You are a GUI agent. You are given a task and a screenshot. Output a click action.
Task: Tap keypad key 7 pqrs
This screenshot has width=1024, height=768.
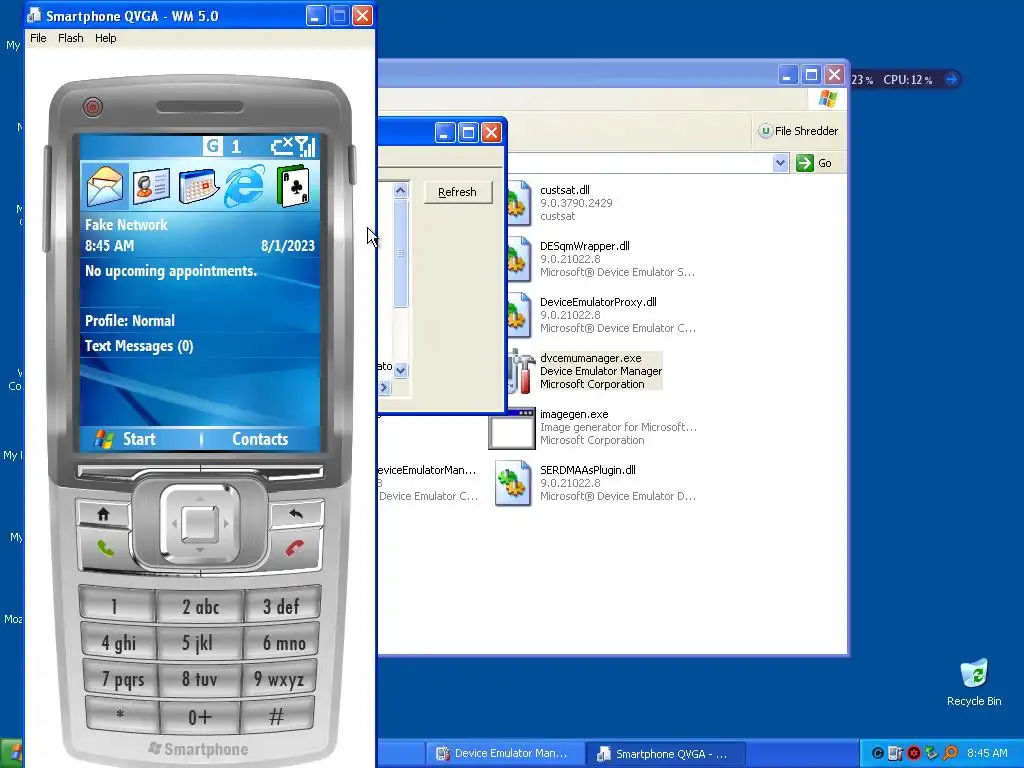(121, 679)
